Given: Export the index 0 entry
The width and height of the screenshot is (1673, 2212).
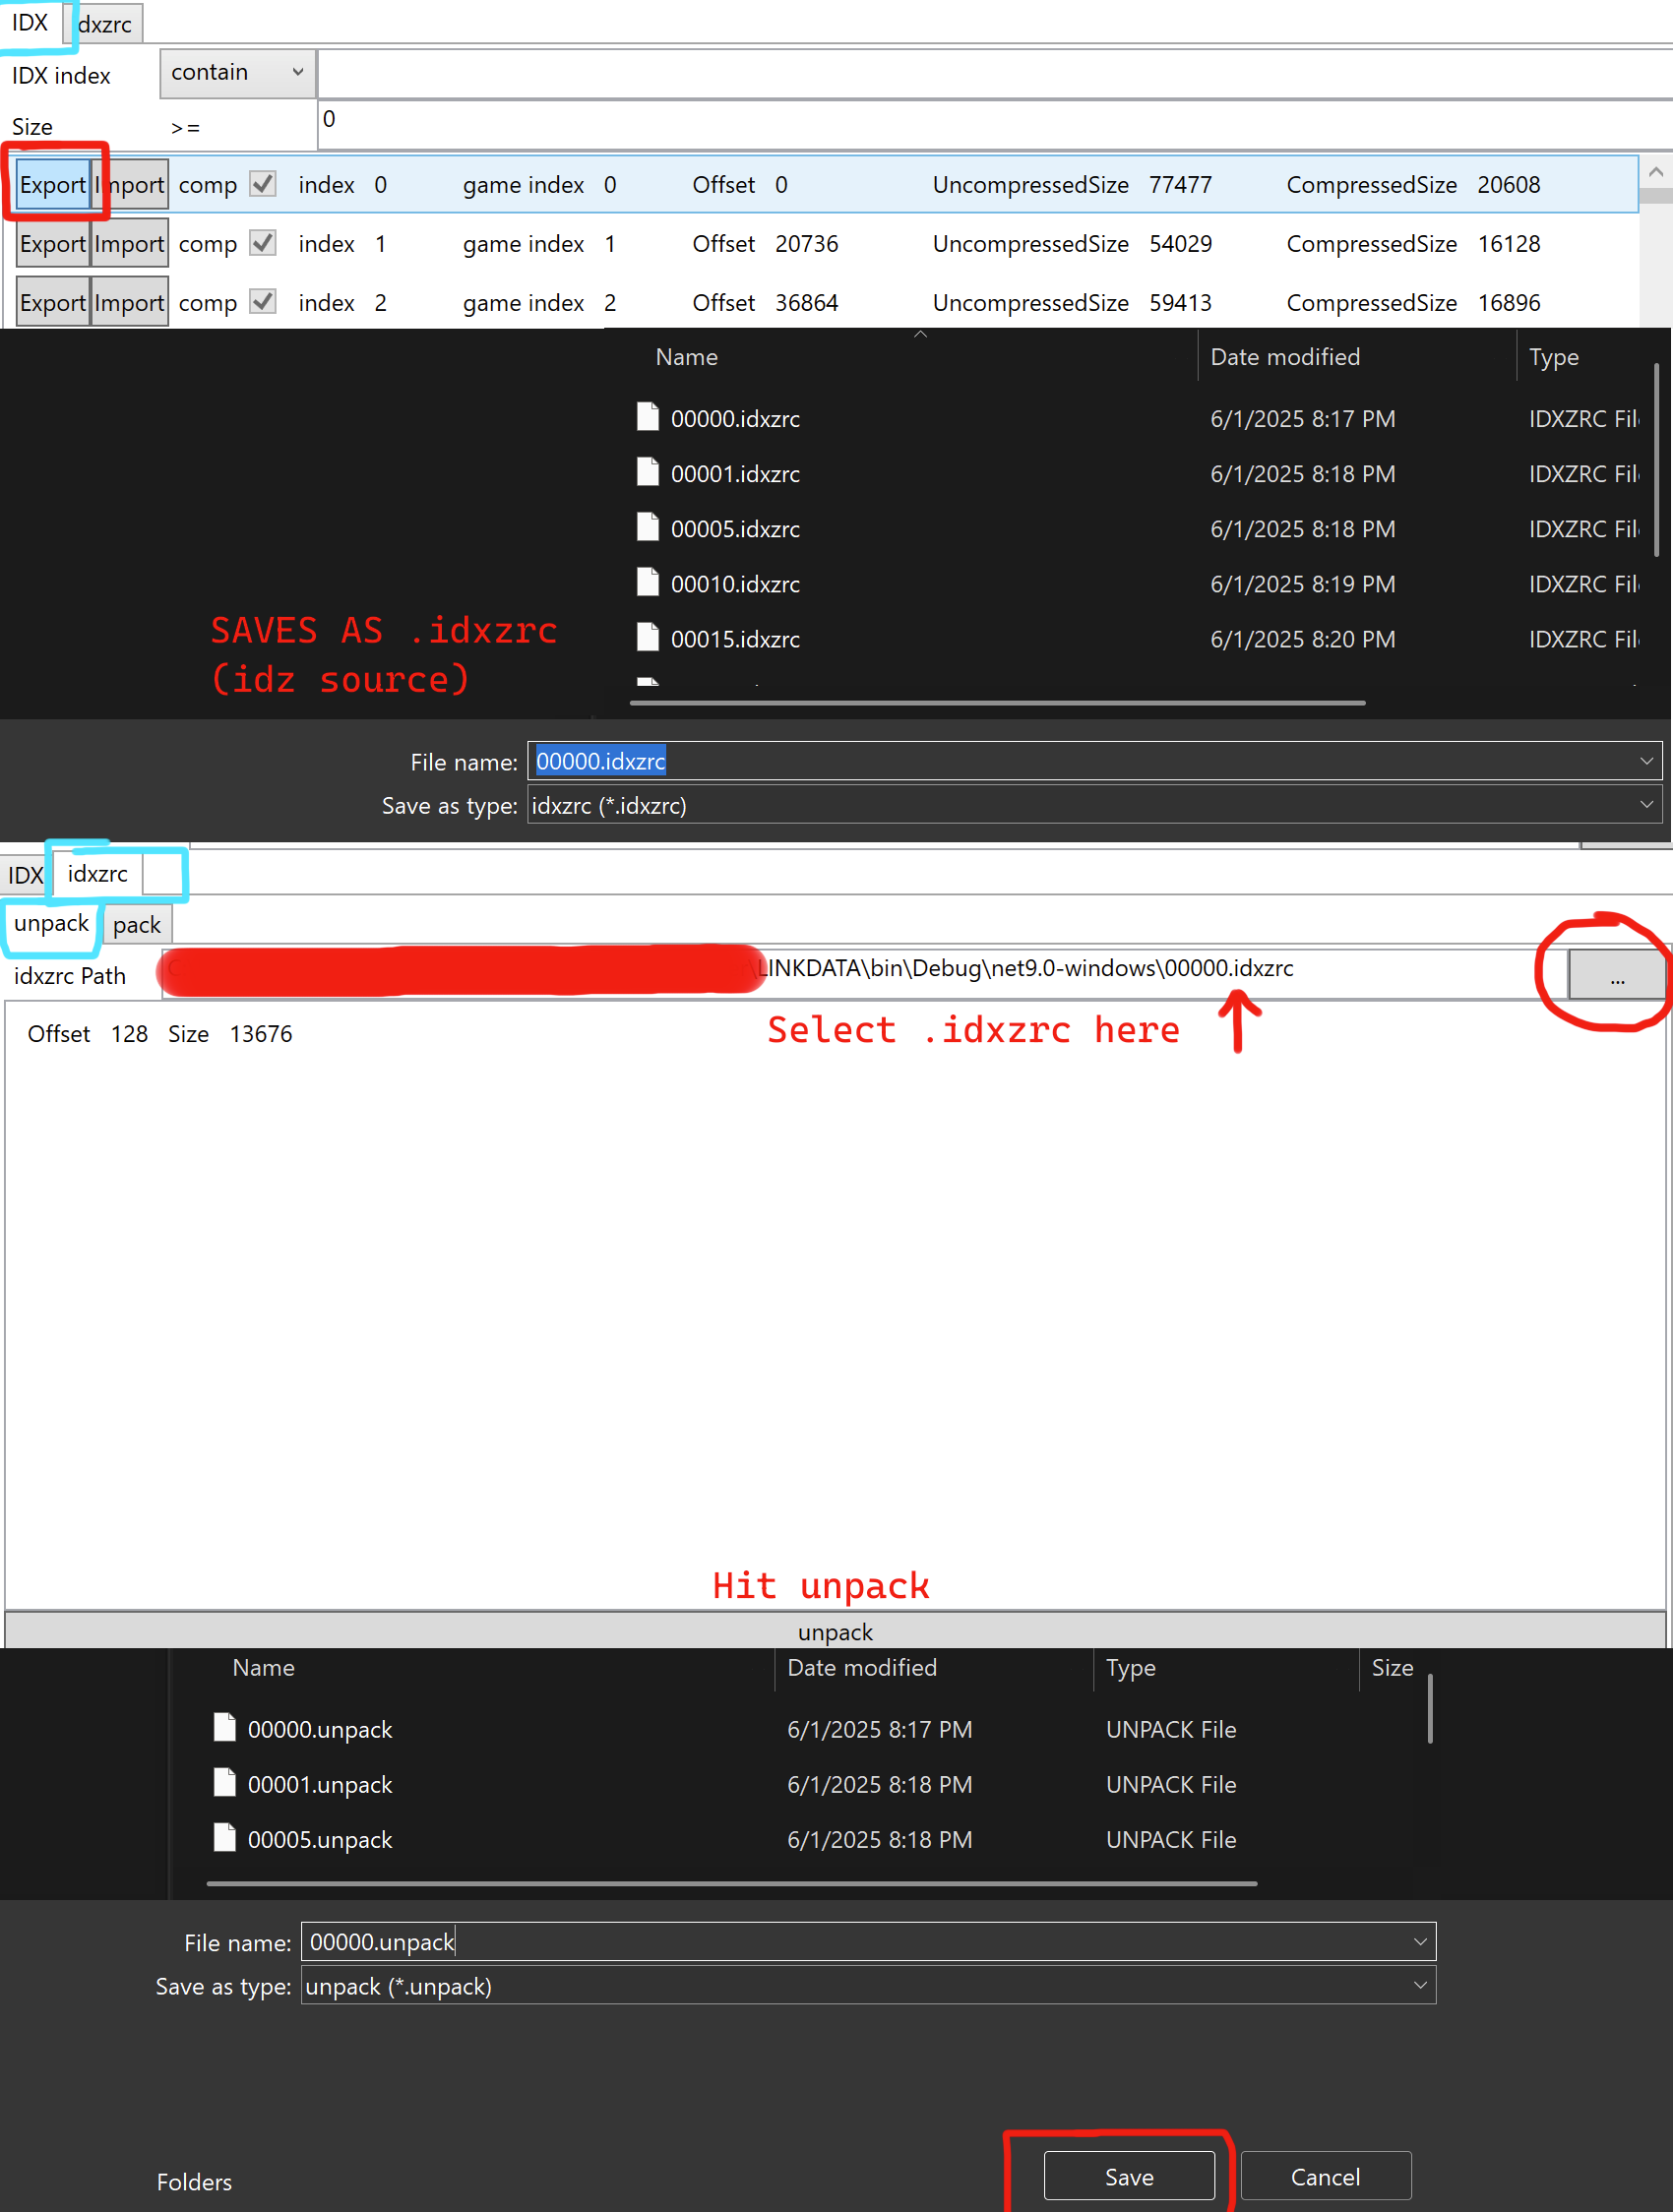Looking at the screenshot, I should tap(53, 185).
